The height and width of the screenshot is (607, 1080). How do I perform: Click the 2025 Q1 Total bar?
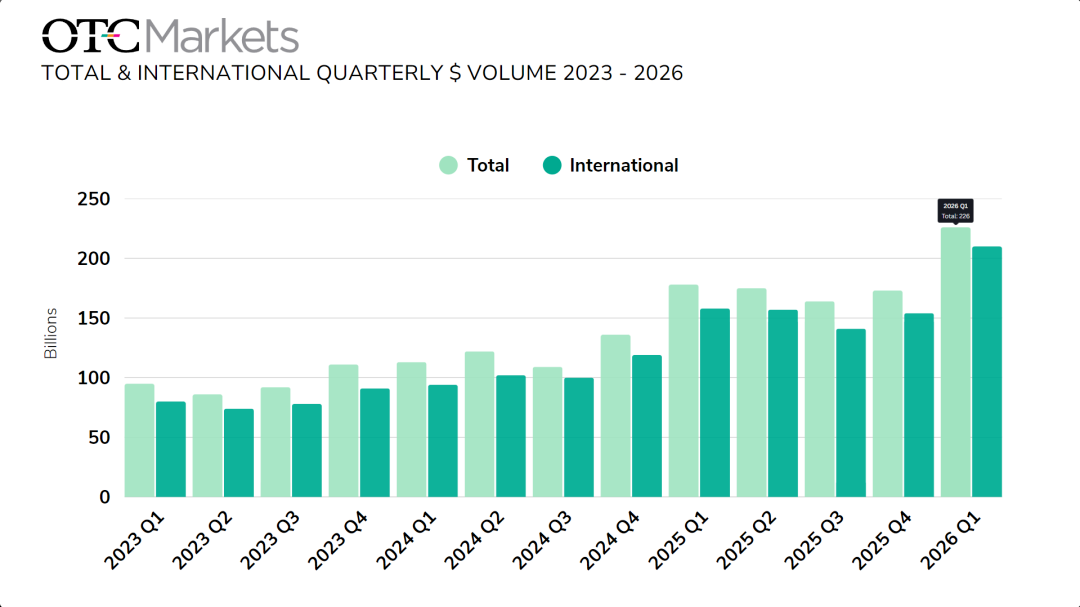(x=683, y=391)
